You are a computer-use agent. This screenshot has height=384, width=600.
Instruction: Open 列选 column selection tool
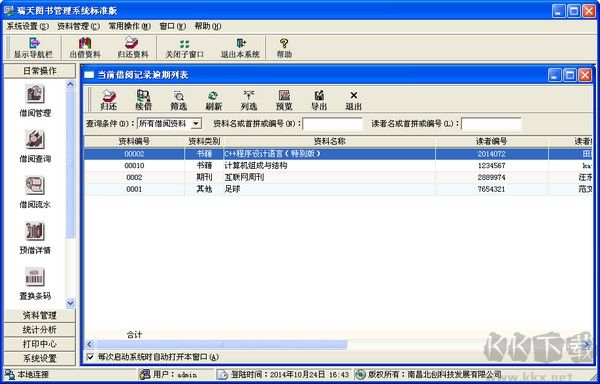(249, 100)
